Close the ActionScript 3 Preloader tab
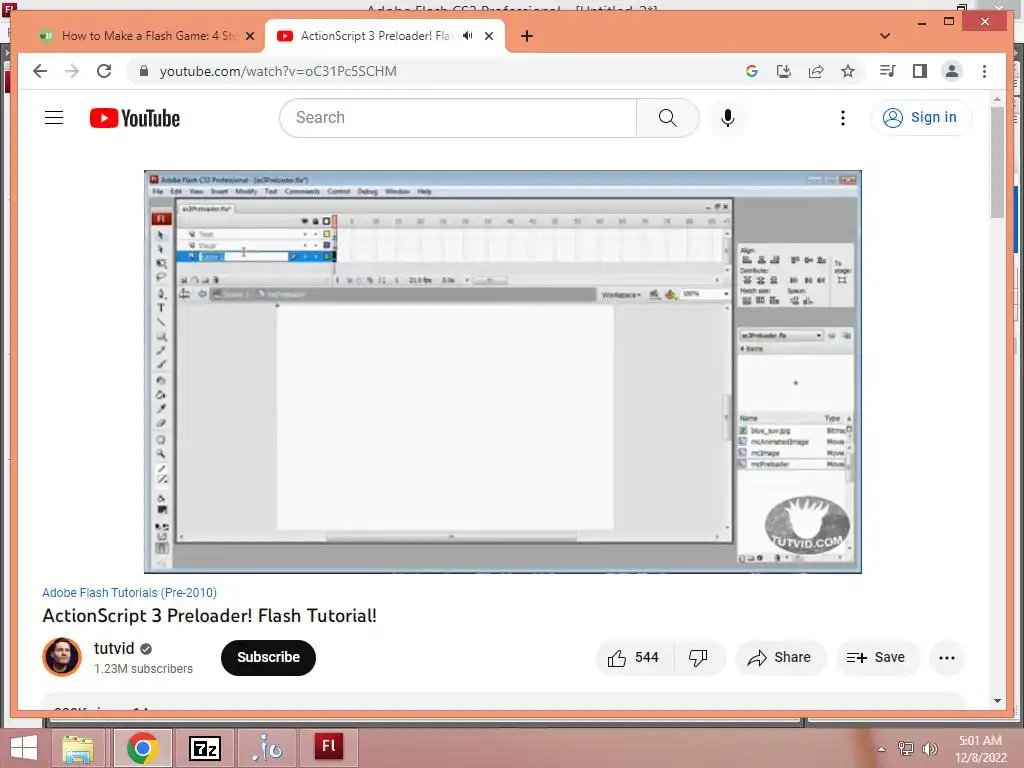Screen dimensions: 1024x768 pyautogui.click(x=488, y=36)
